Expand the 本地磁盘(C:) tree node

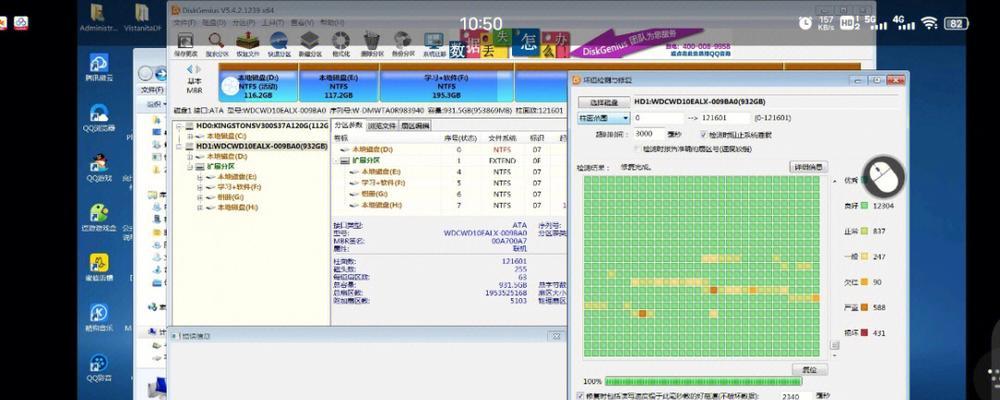click(190, 137)
